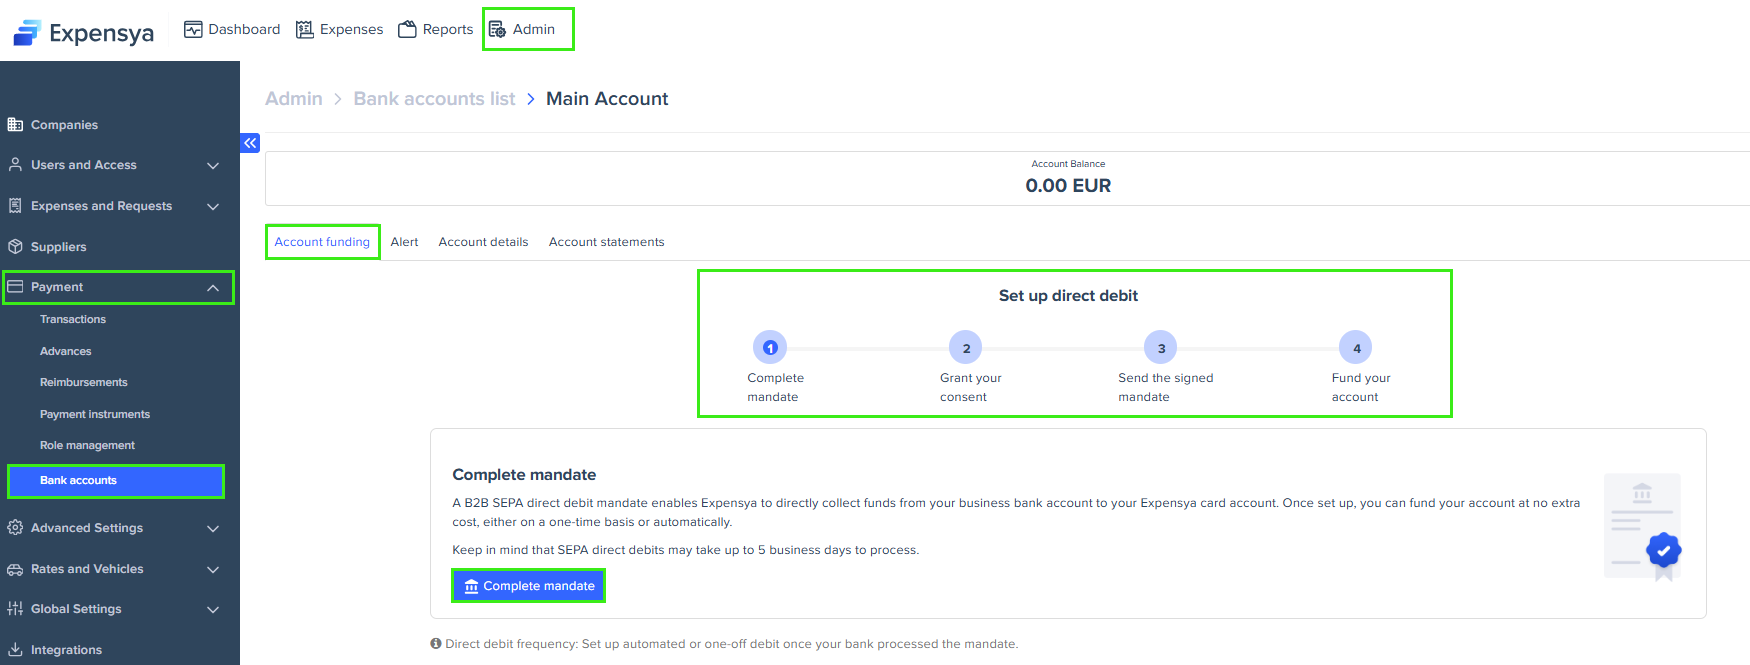Click the Suppliers box icon
This screenshot has height=665, width=1750.
(15, 247)
